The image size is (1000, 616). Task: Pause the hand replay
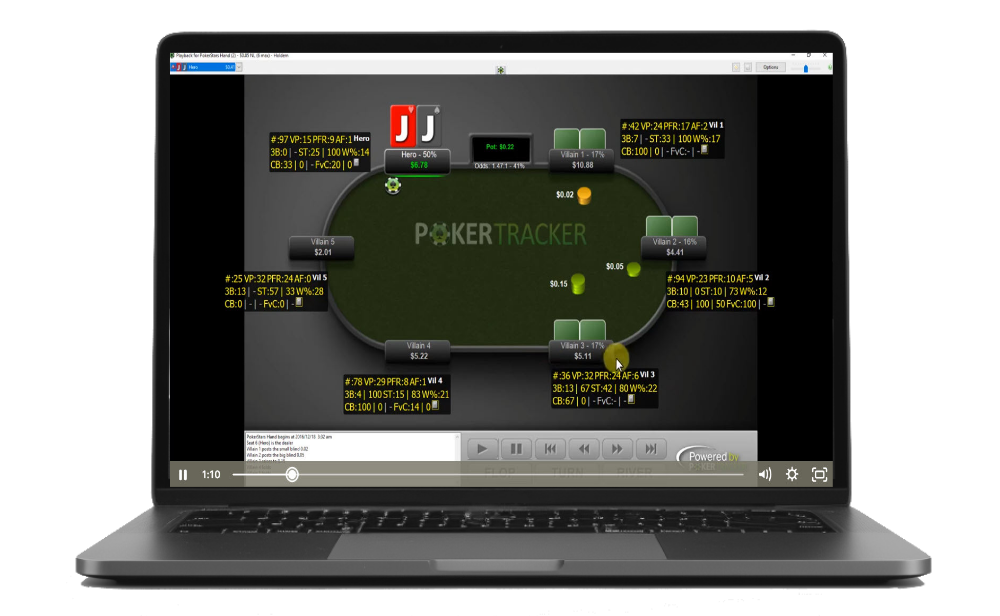point(515,449)
